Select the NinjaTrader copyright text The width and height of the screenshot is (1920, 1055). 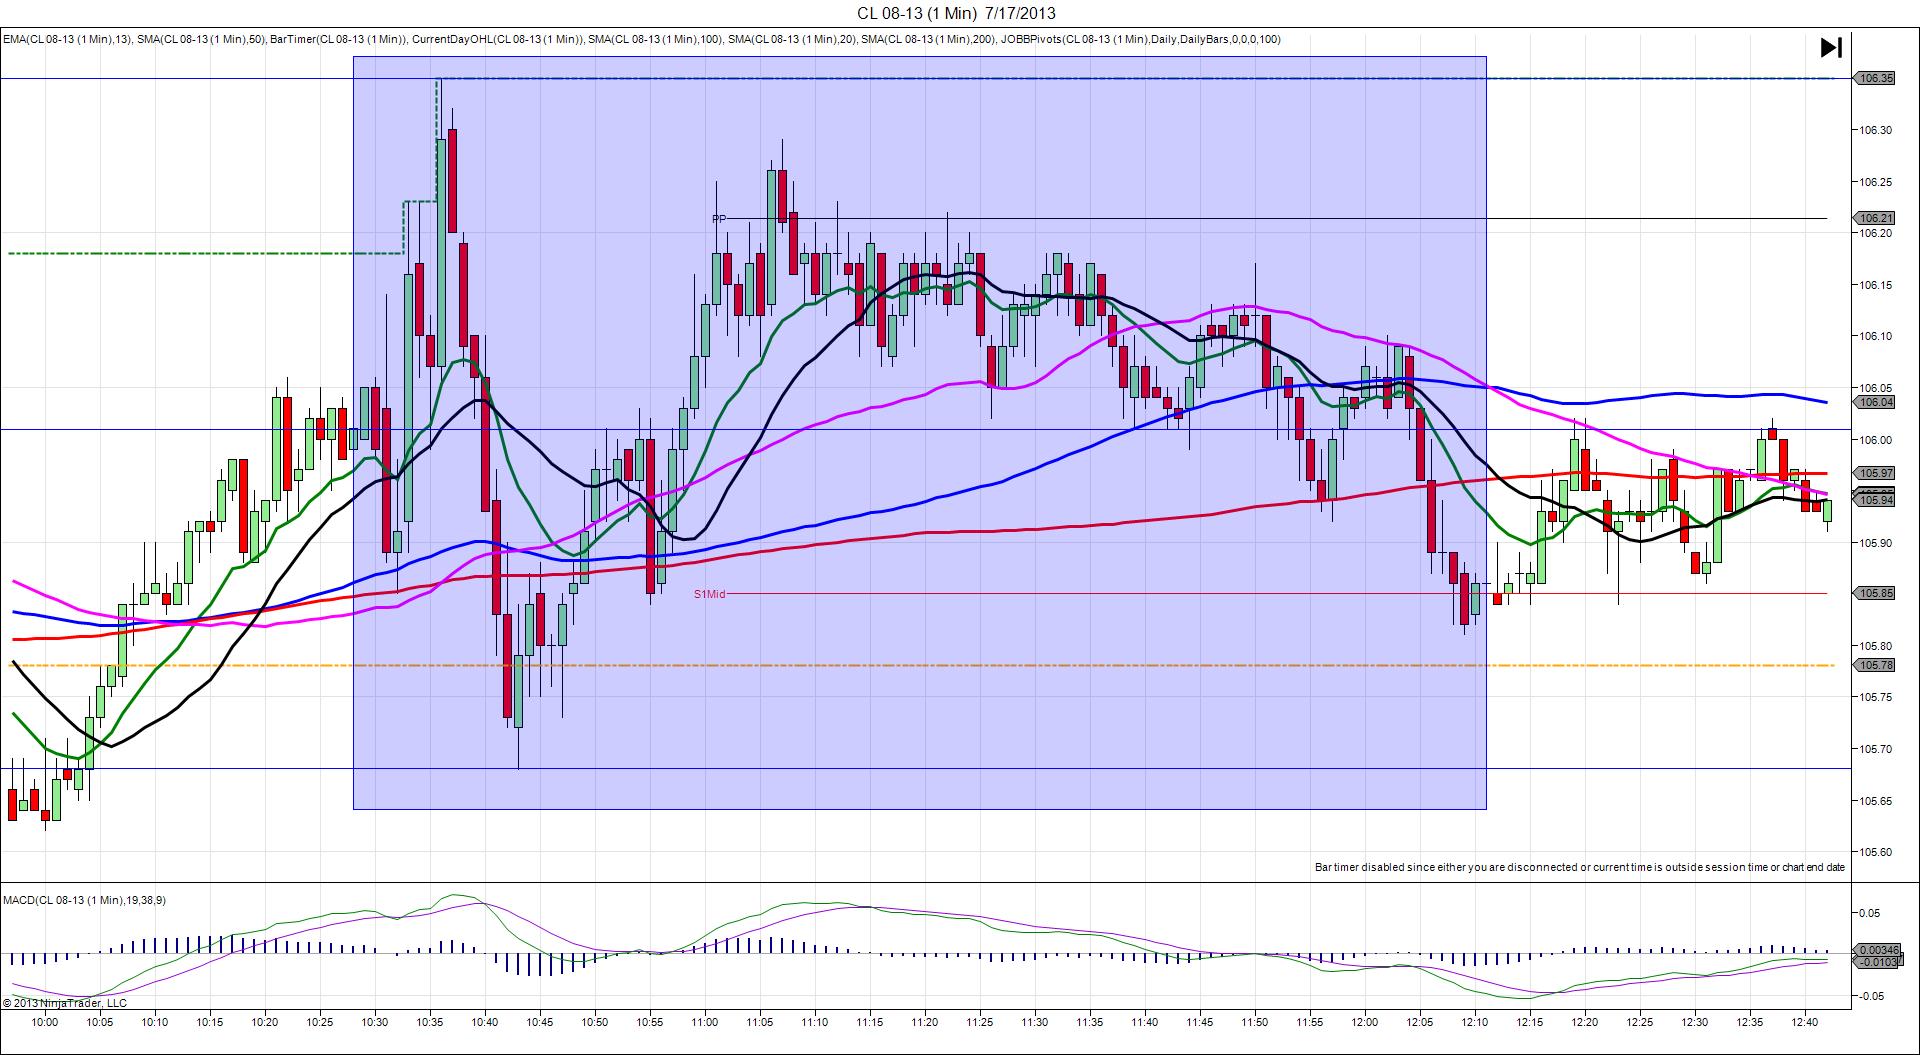pos(65,1003)
